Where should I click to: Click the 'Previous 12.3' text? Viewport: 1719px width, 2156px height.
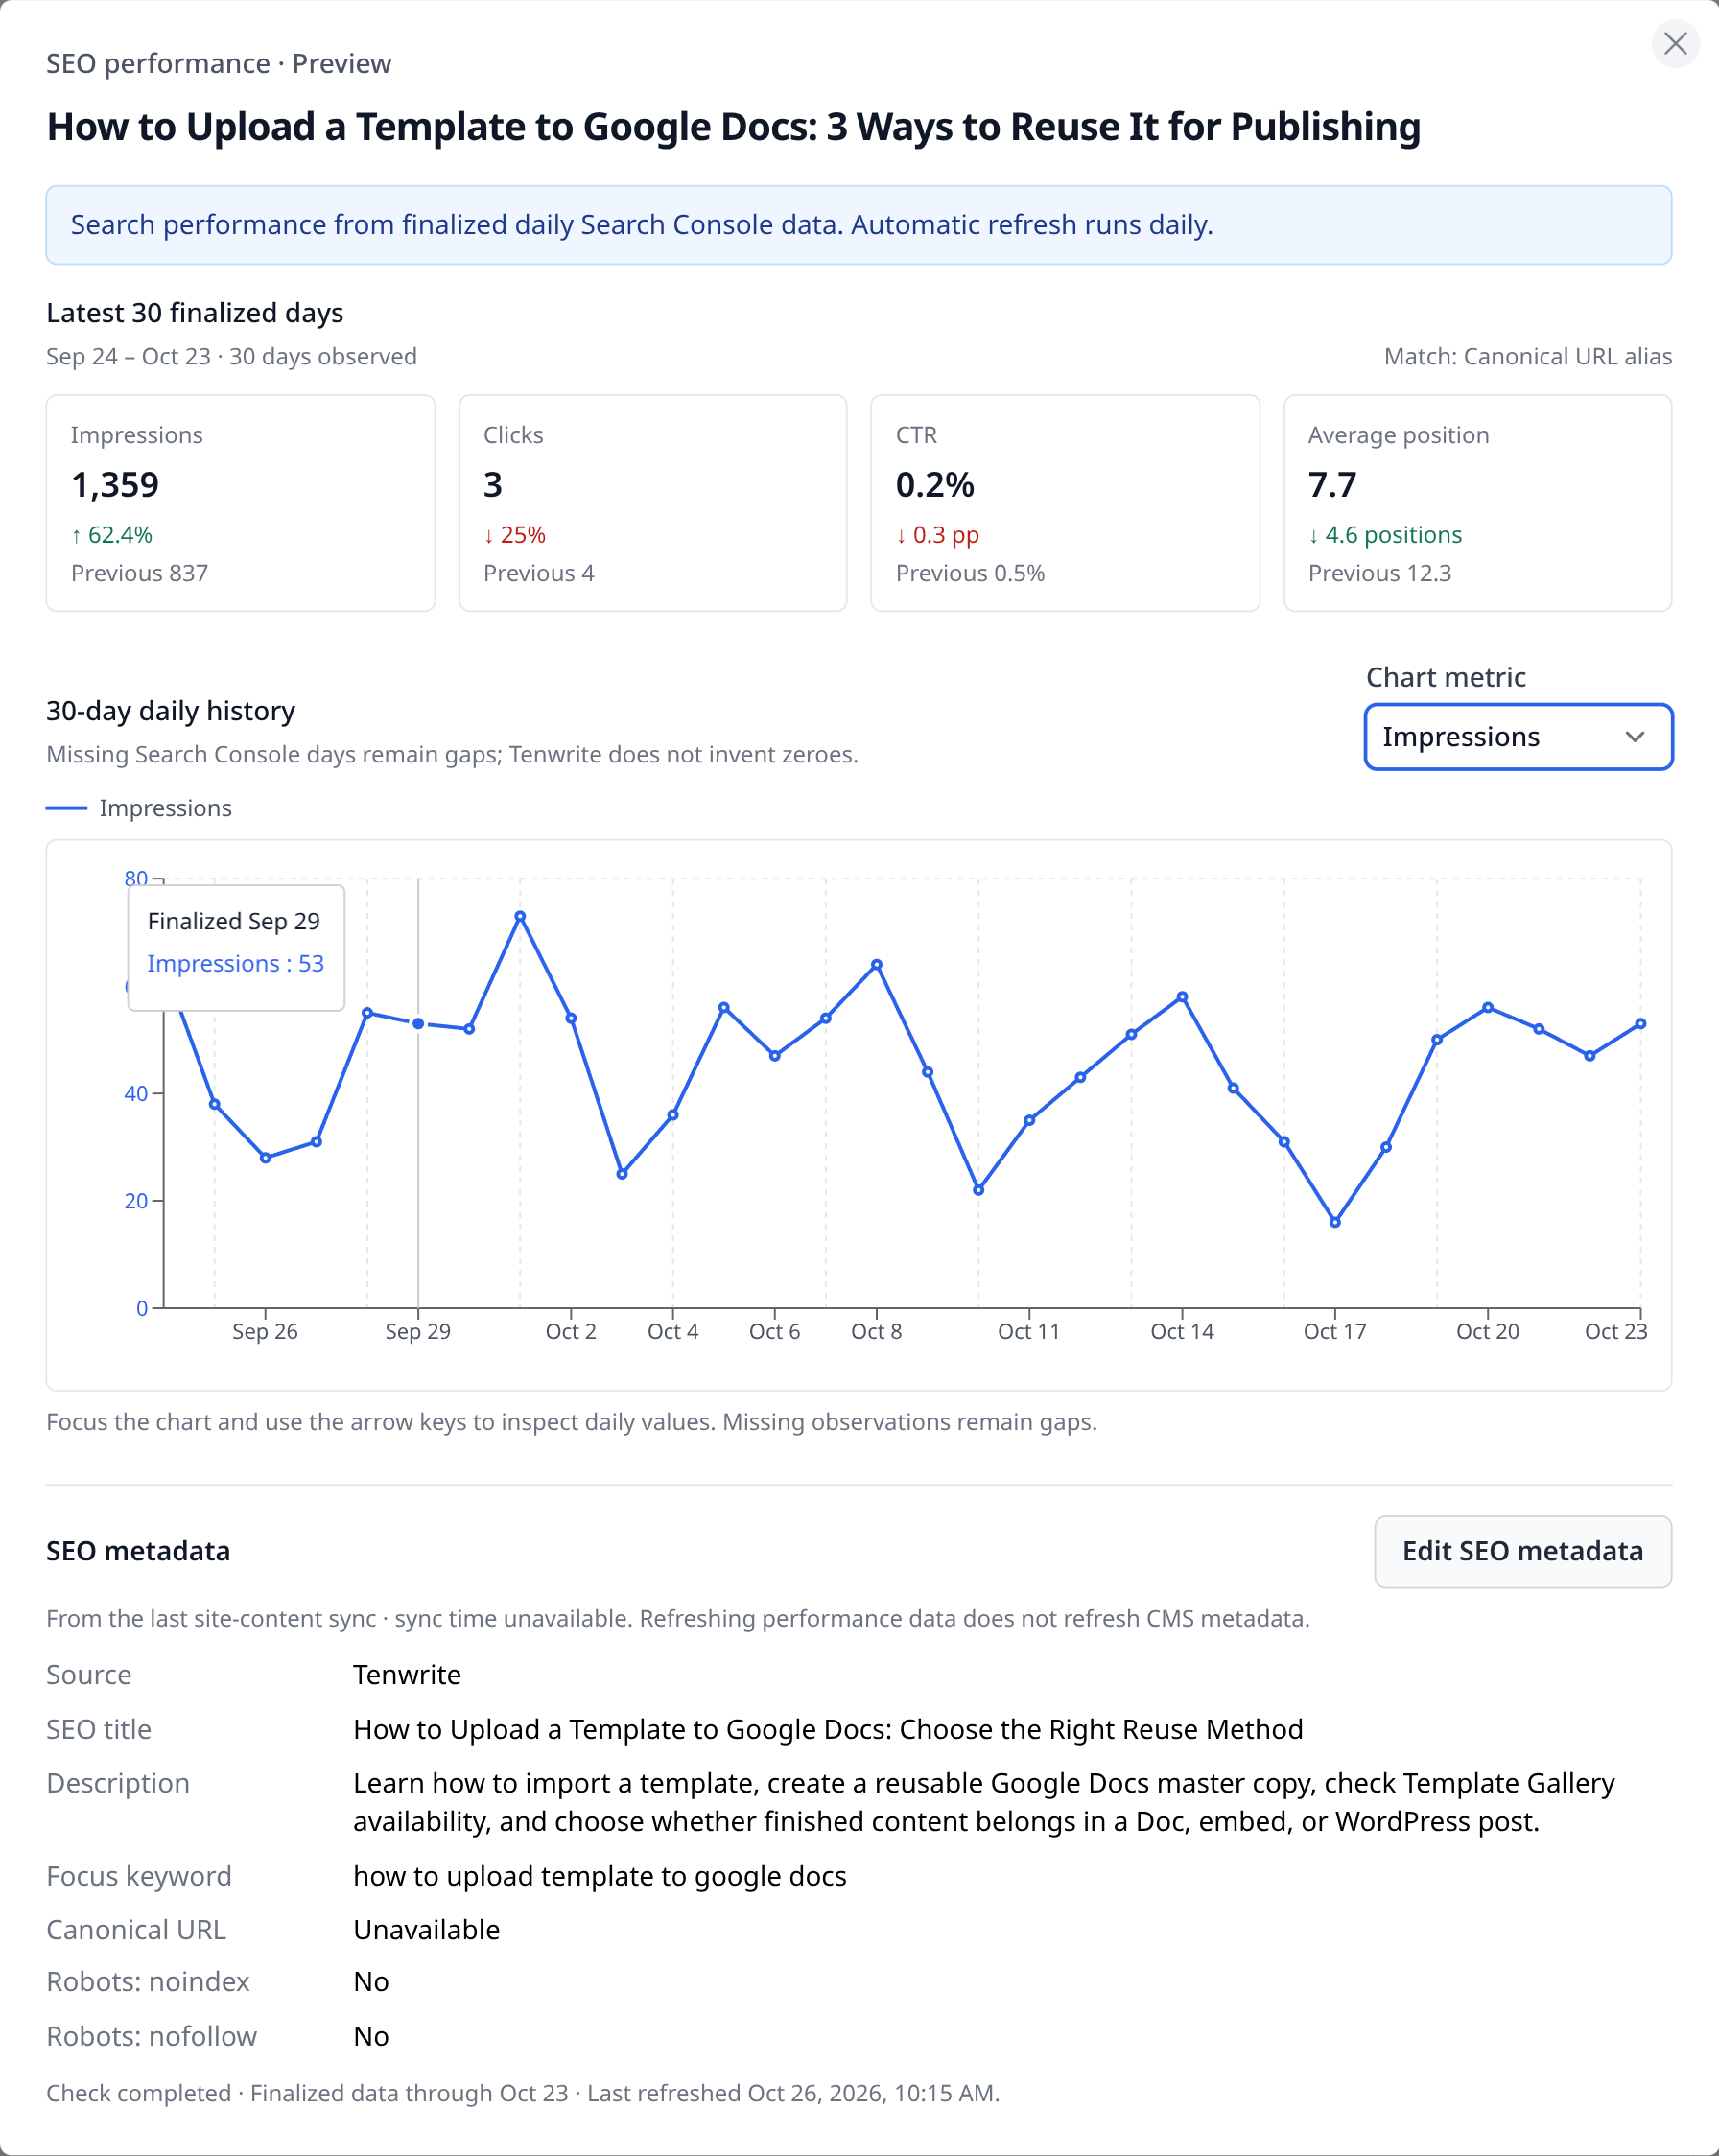(1379, 573)
